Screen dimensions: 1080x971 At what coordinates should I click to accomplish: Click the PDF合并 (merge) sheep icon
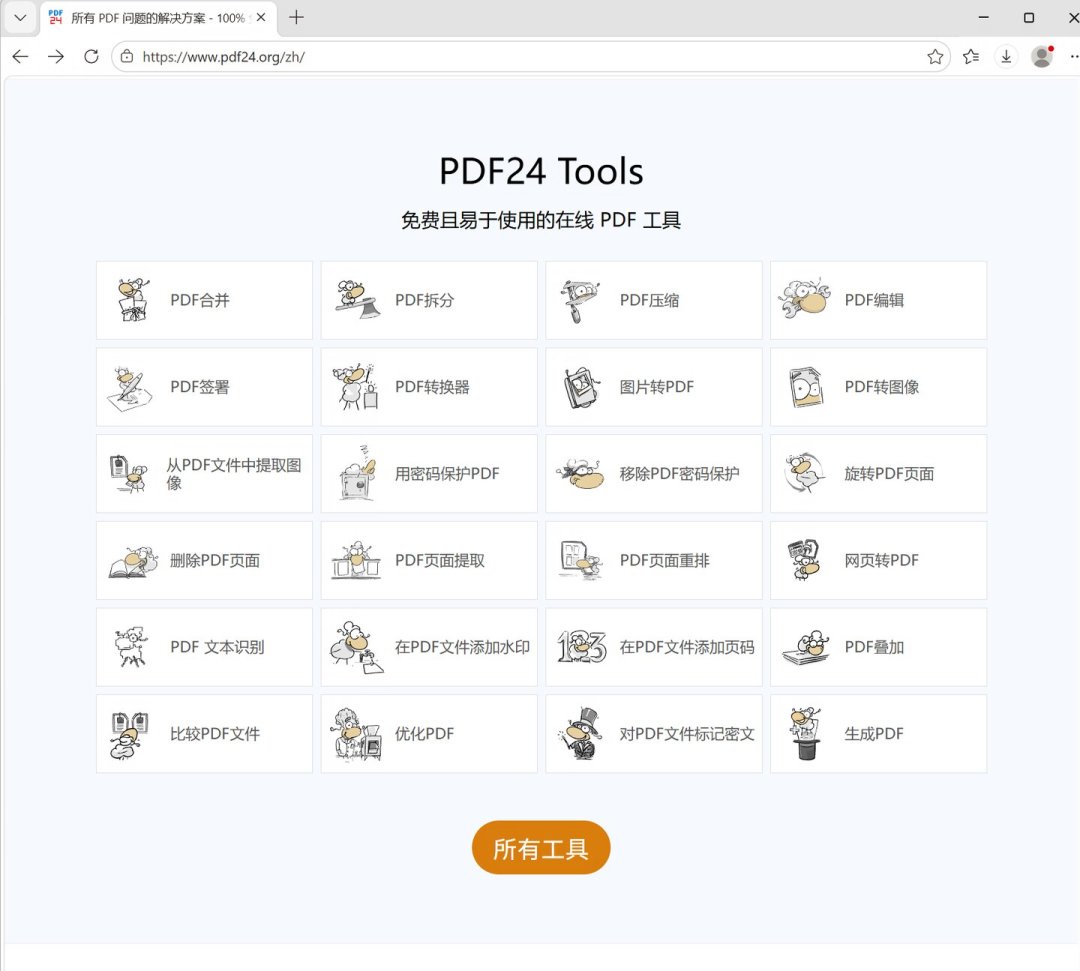coord(133,300)
